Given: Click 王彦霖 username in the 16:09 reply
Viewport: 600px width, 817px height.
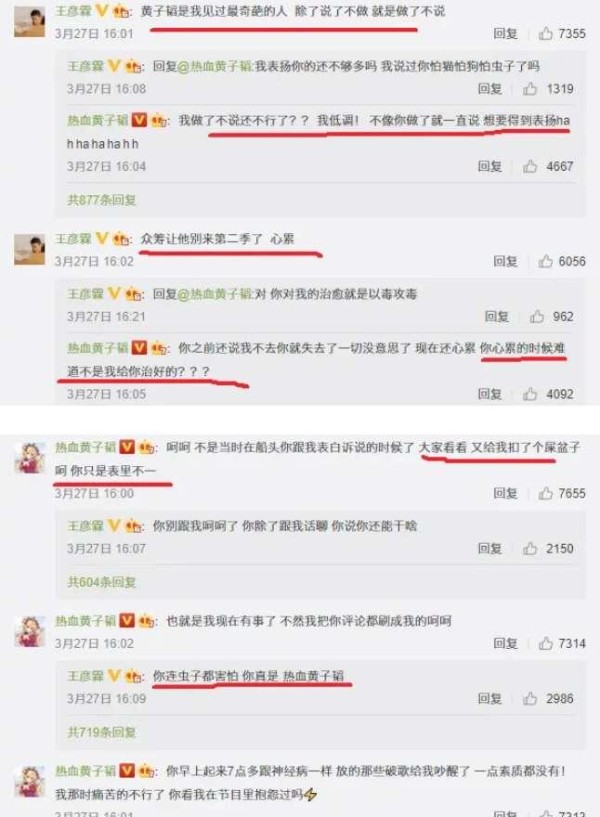Looking at the screenshot, I should pos(85,676).
